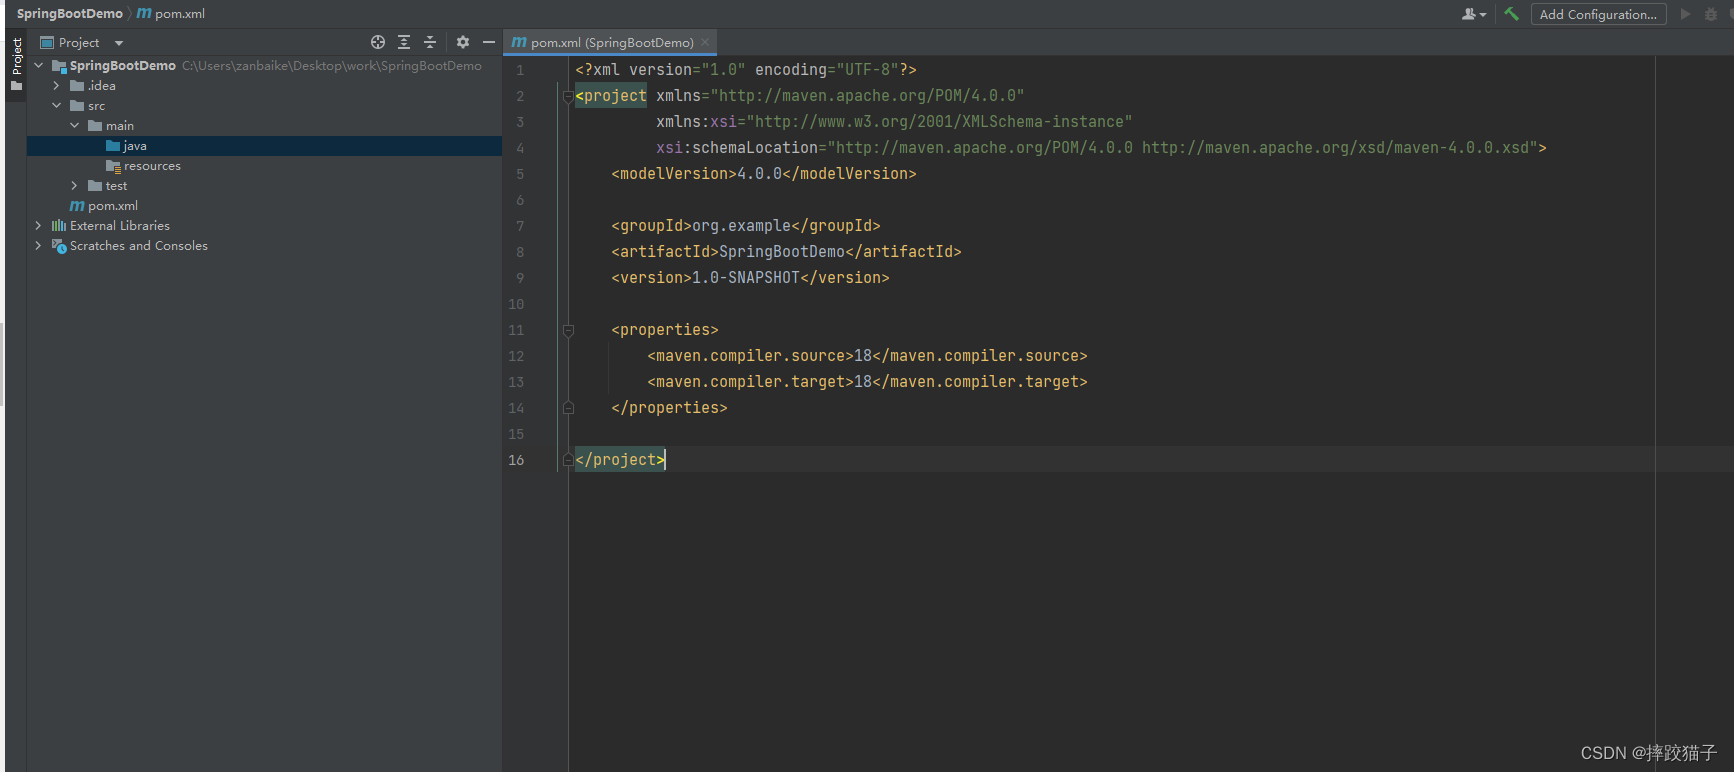
Task: Click the Collapse All icon in Project panel
Action: point(430,42)
